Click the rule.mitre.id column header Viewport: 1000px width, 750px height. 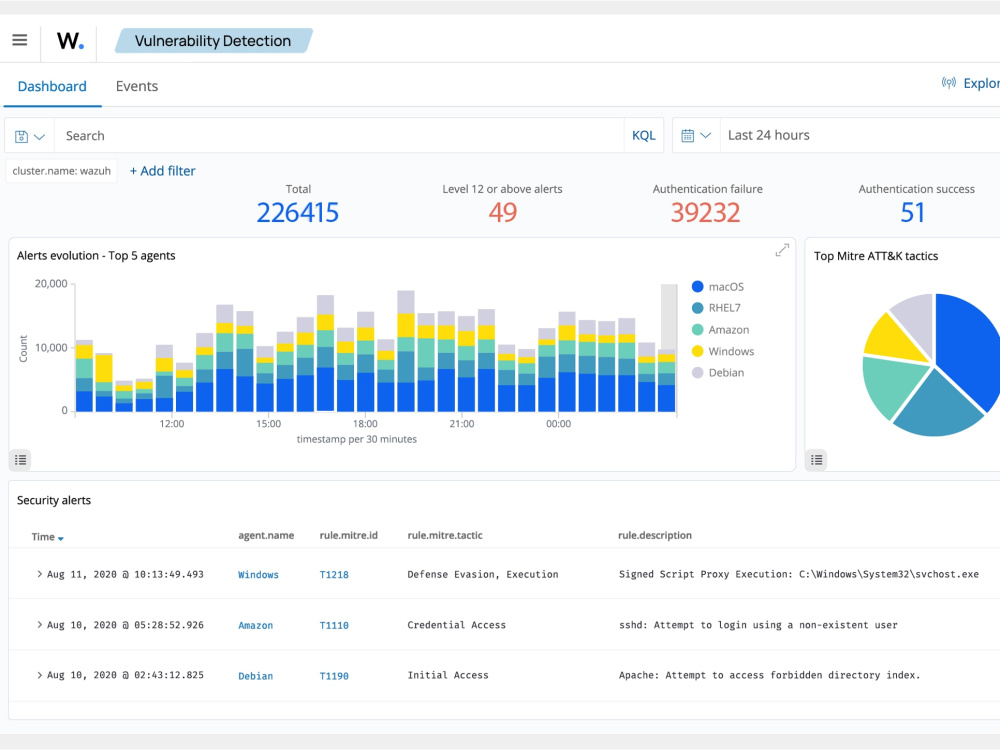(x=348, y=535)
